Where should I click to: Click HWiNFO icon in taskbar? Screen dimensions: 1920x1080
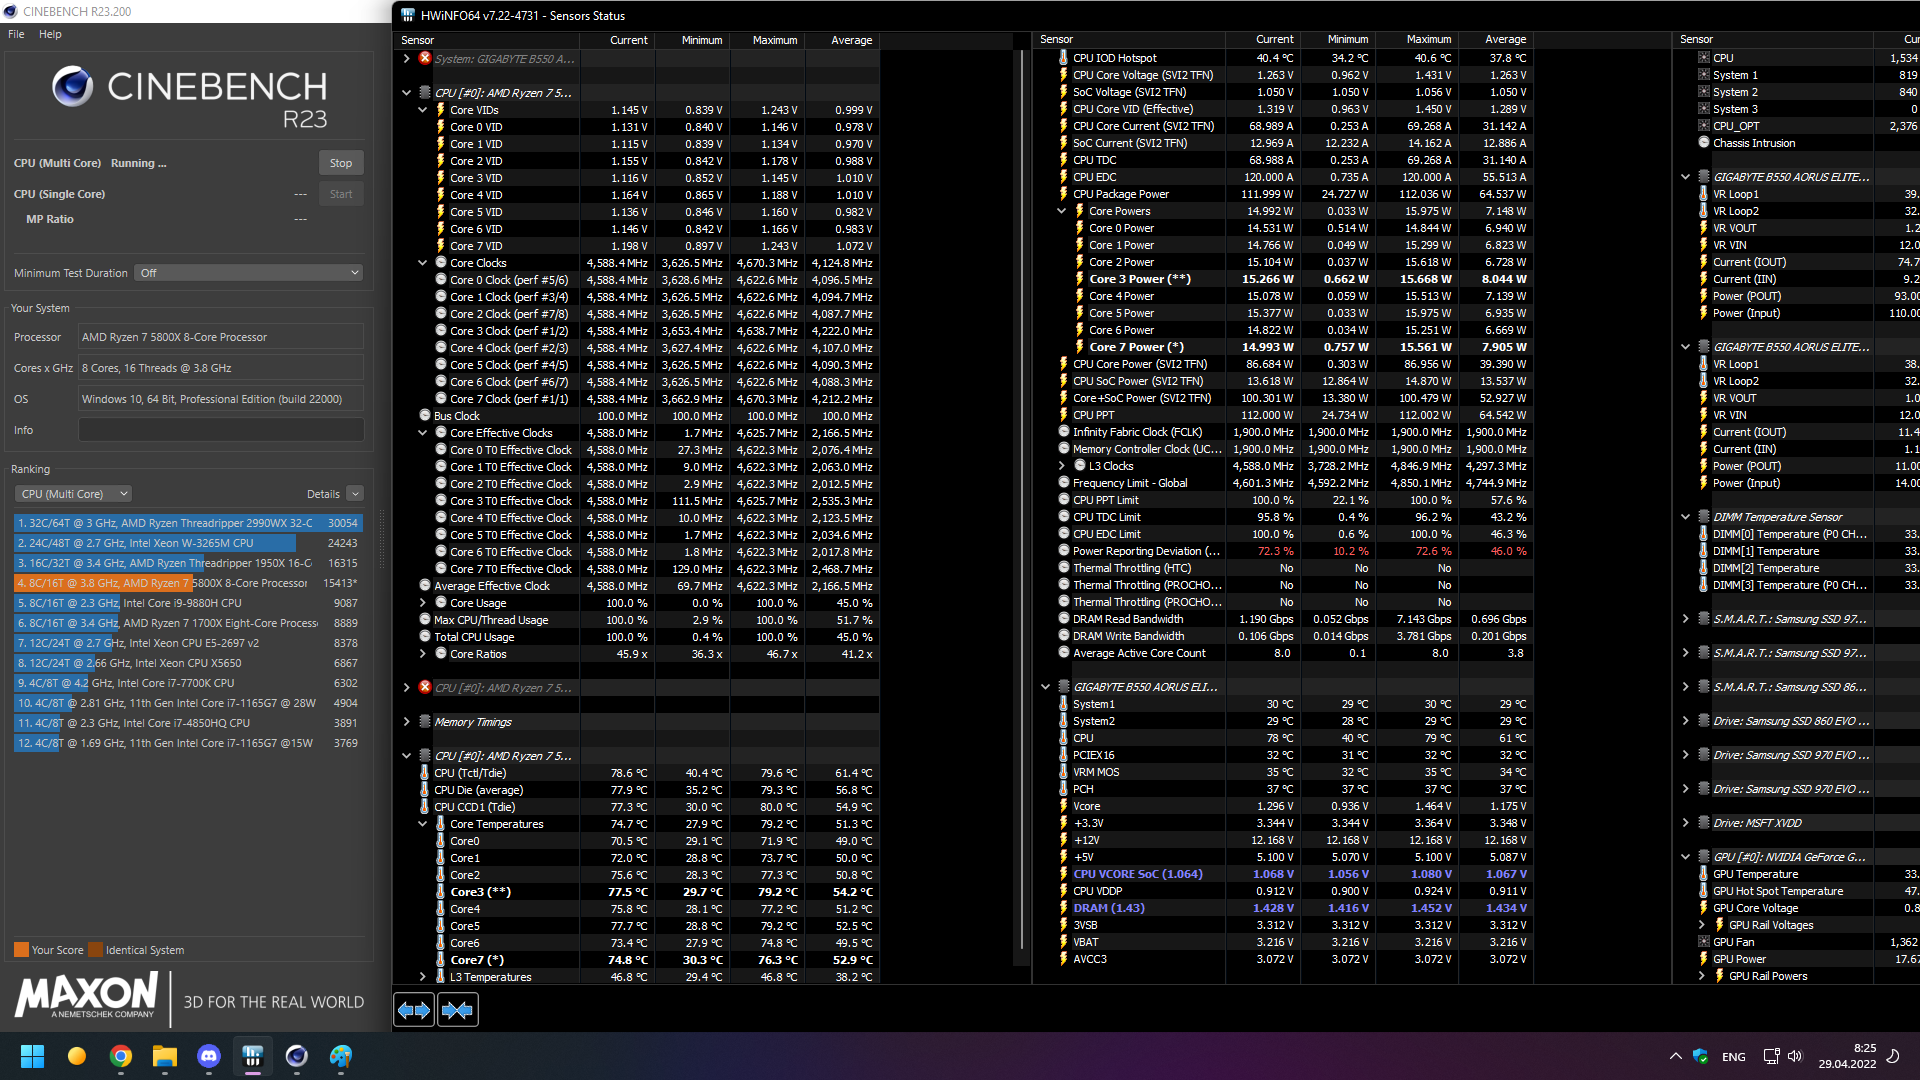click(252, 1056)
